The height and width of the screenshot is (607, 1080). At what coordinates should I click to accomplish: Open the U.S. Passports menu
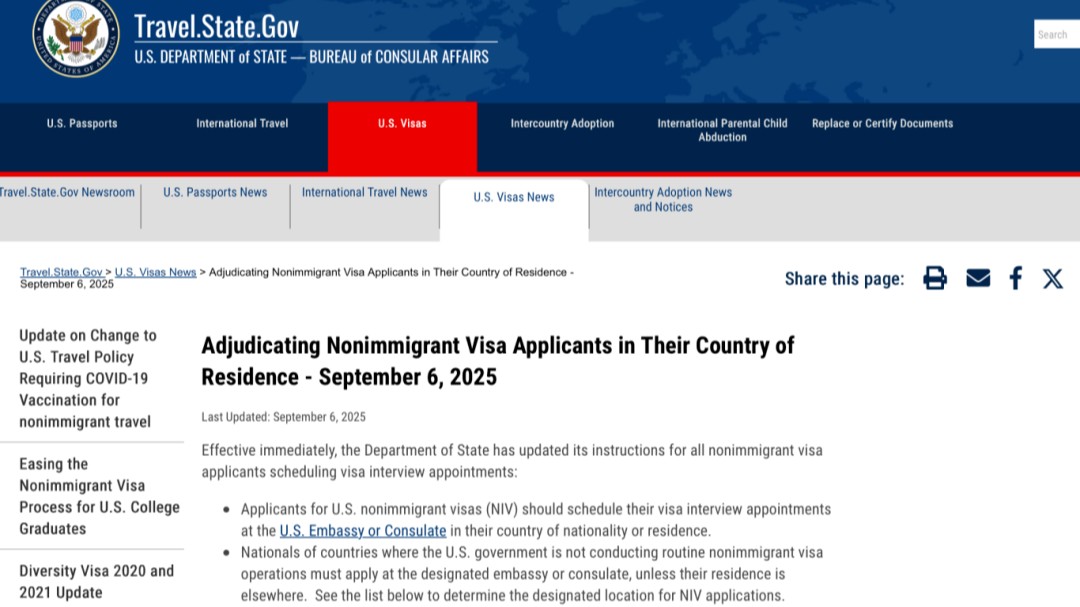point(82,124)
